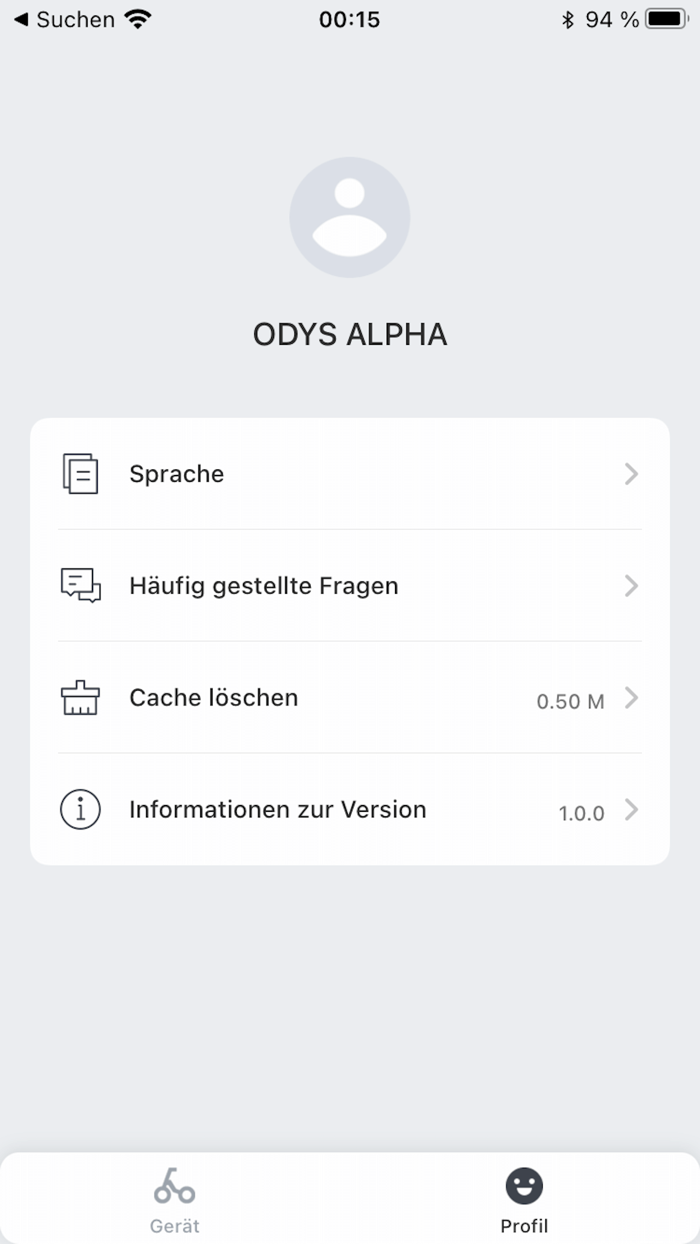Select the smiley Profil icon
Screen dimensions: 700x1244
point(524,1186)
